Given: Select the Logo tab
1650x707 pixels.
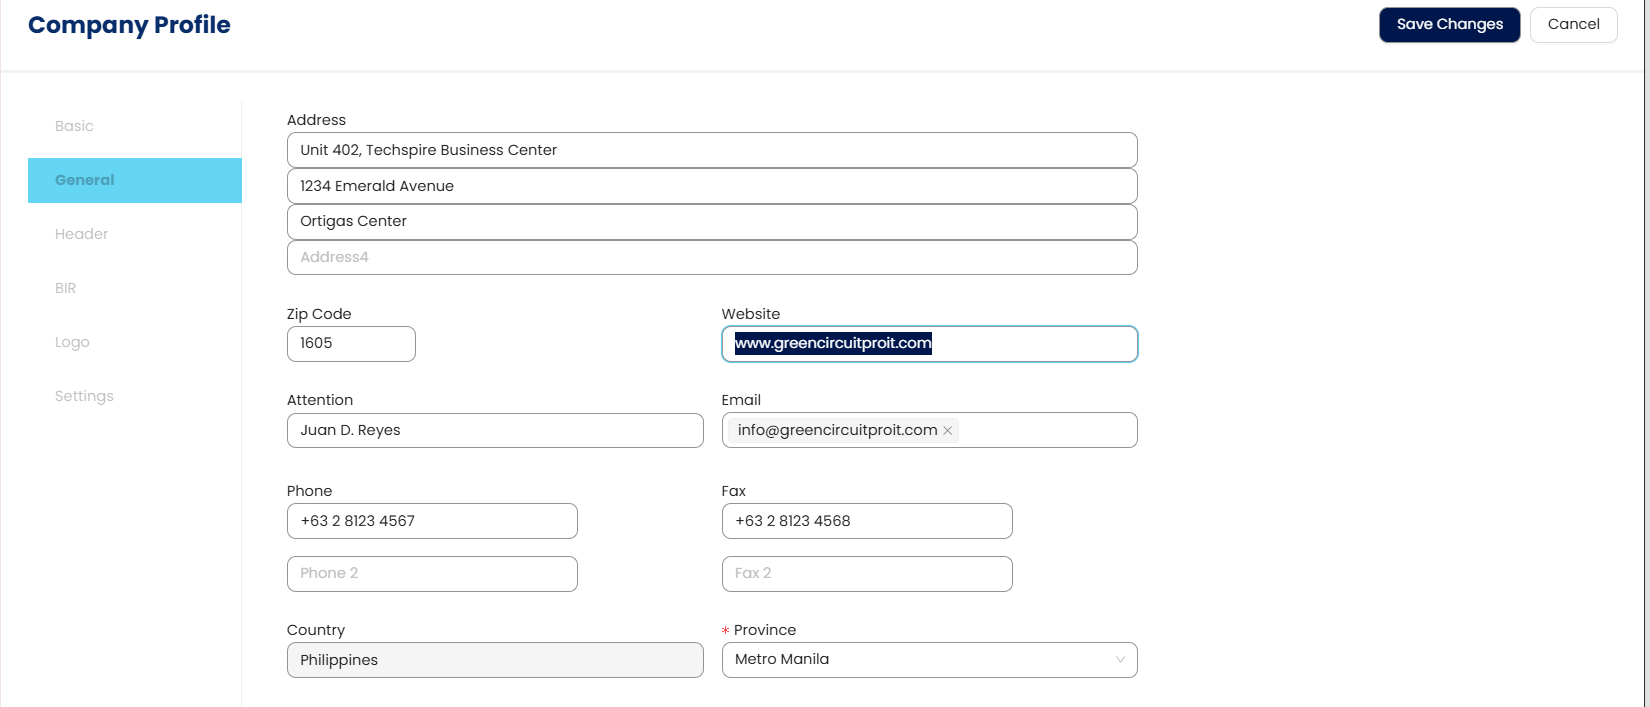Looking at the screenshot, I should click(x=72, y=342).
